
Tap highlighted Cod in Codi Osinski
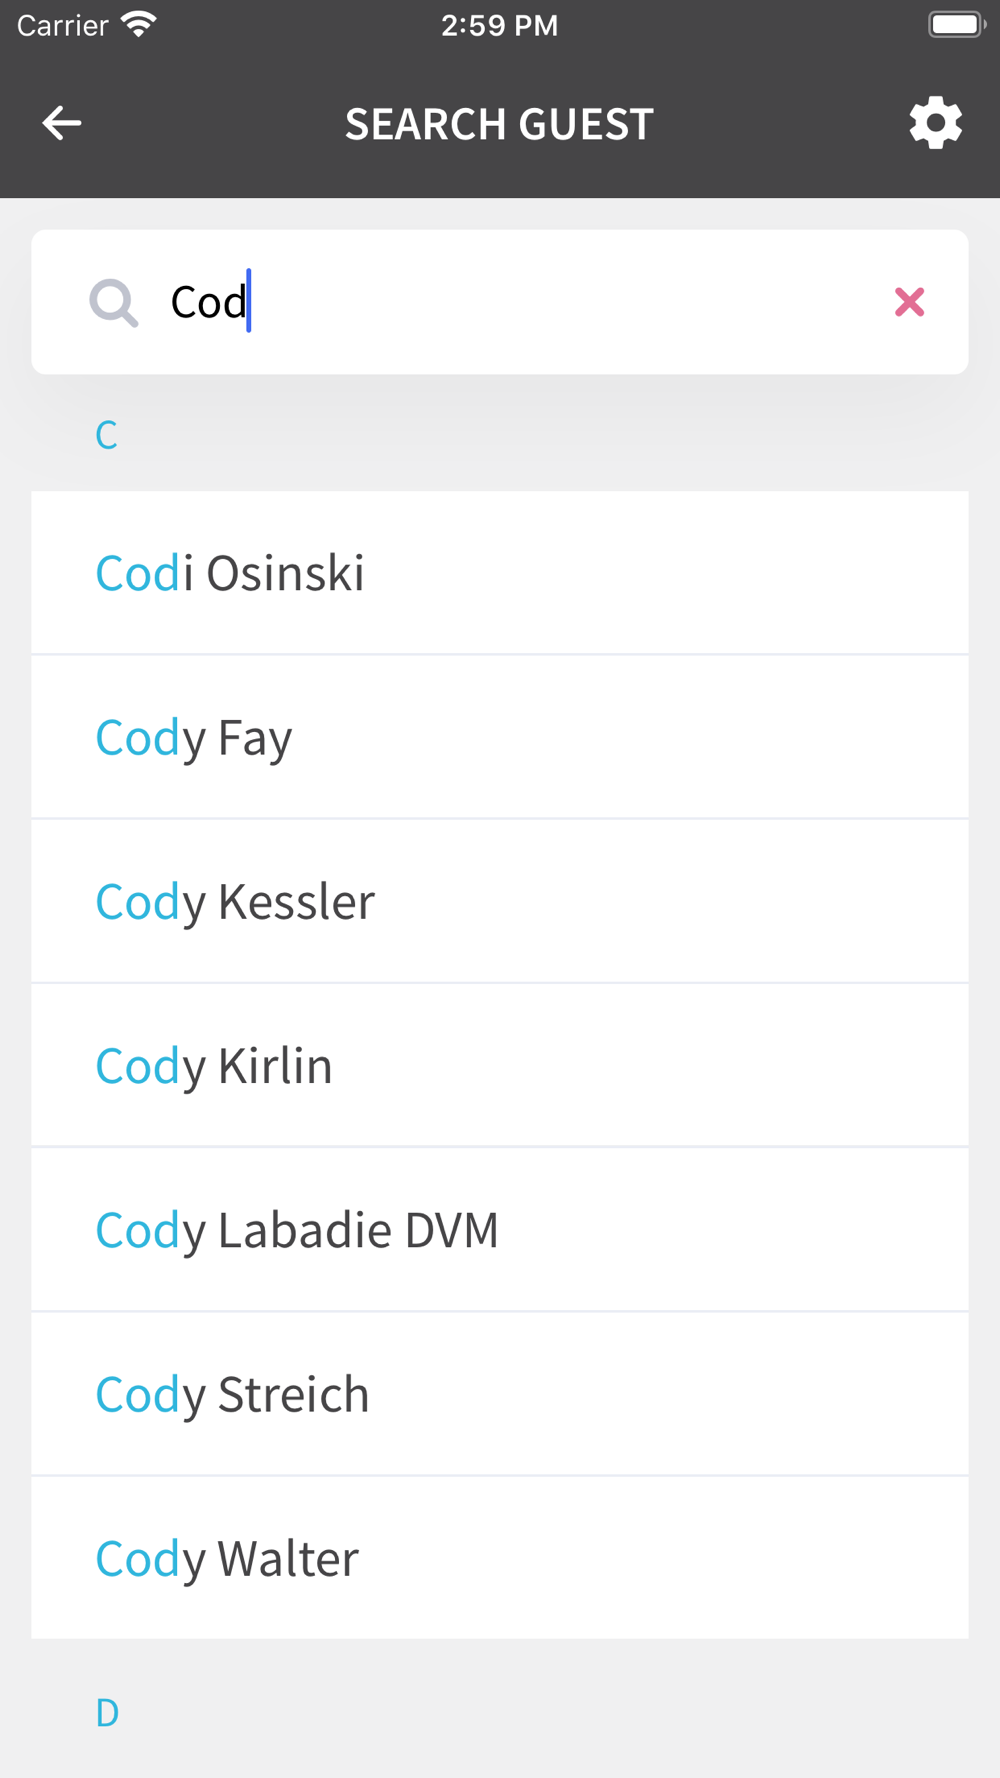(139, 573)
